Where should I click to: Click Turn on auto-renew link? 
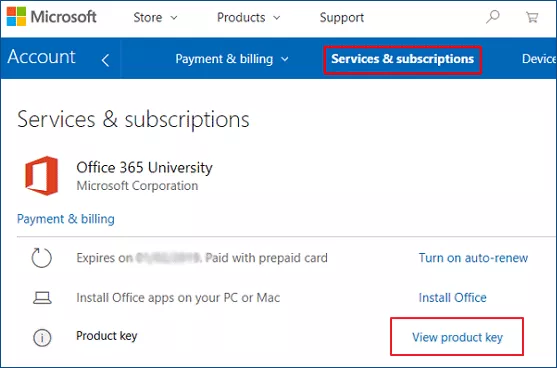[473, 258]
